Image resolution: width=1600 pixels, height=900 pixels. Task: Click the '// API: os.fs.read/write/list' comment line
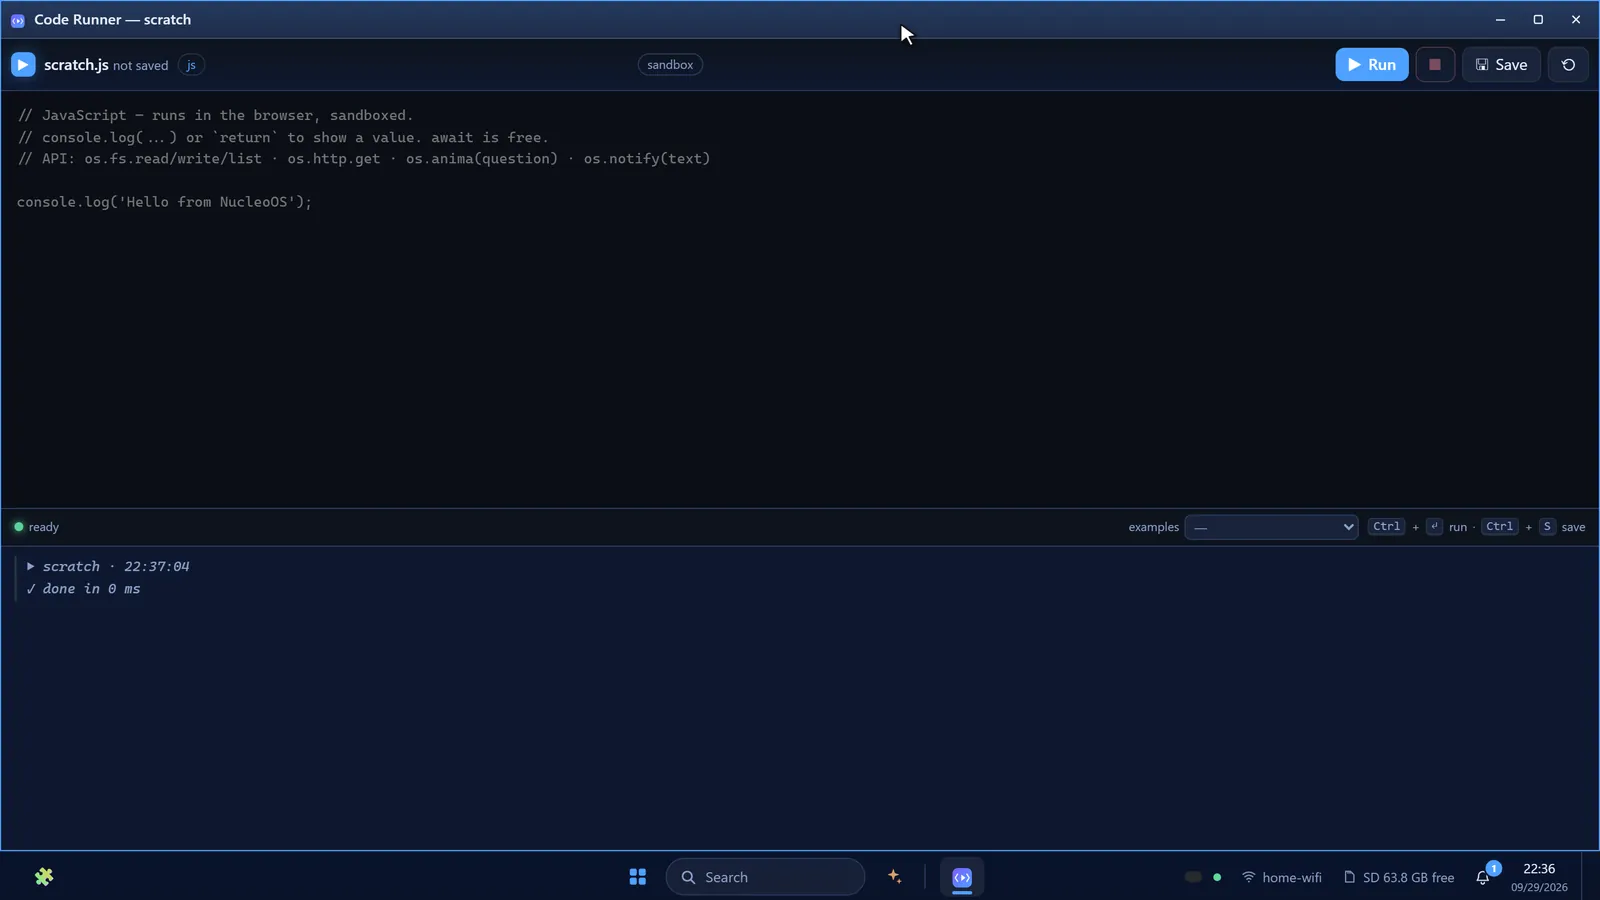point(364,159)
